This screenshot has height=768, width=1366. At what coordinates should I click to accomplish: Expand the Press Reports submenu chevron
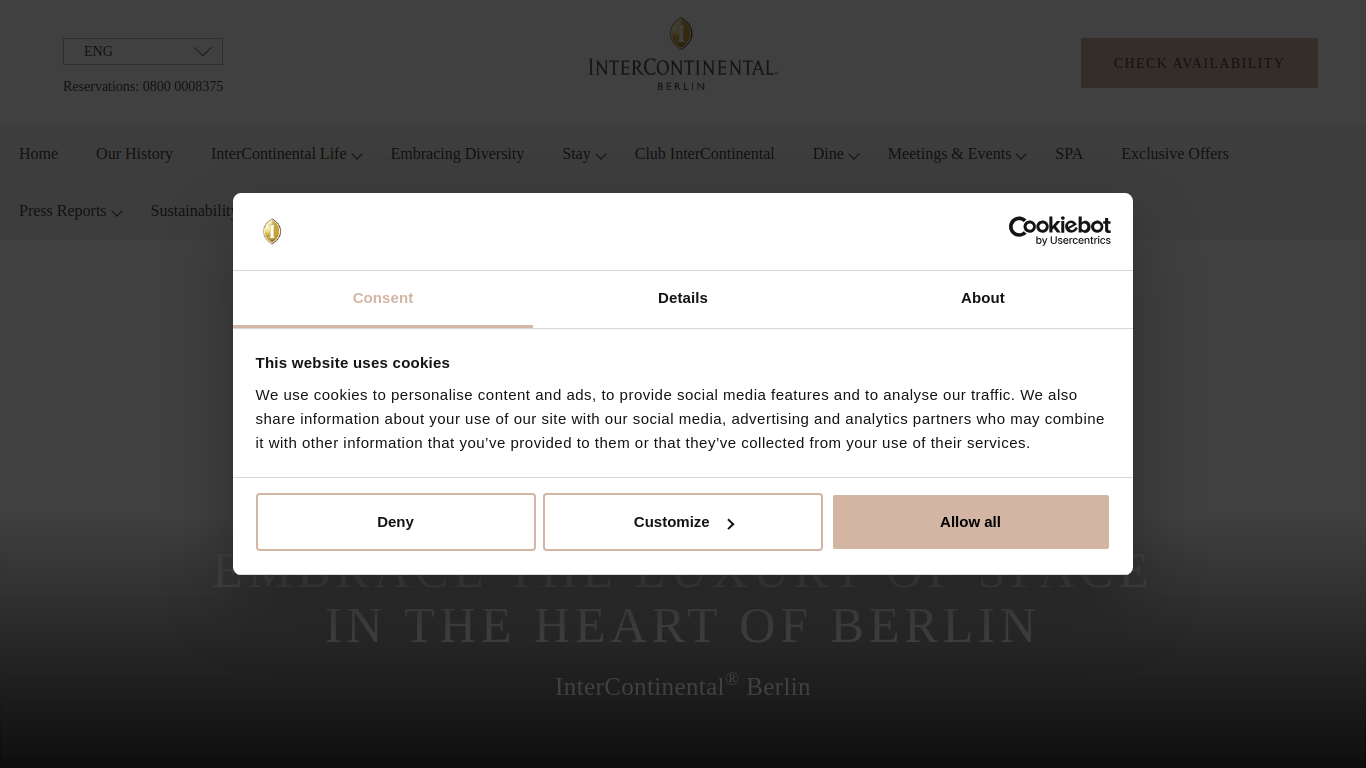(116, 213)
